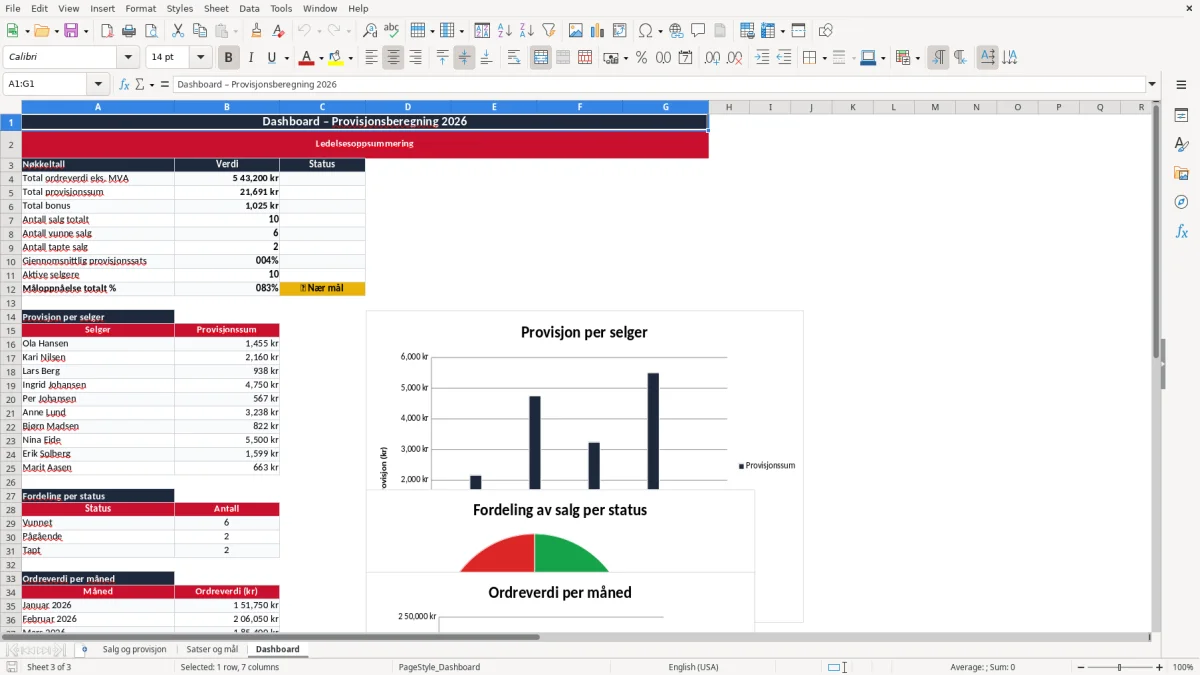Open the Borders dropdown arrow

point(823,58)
